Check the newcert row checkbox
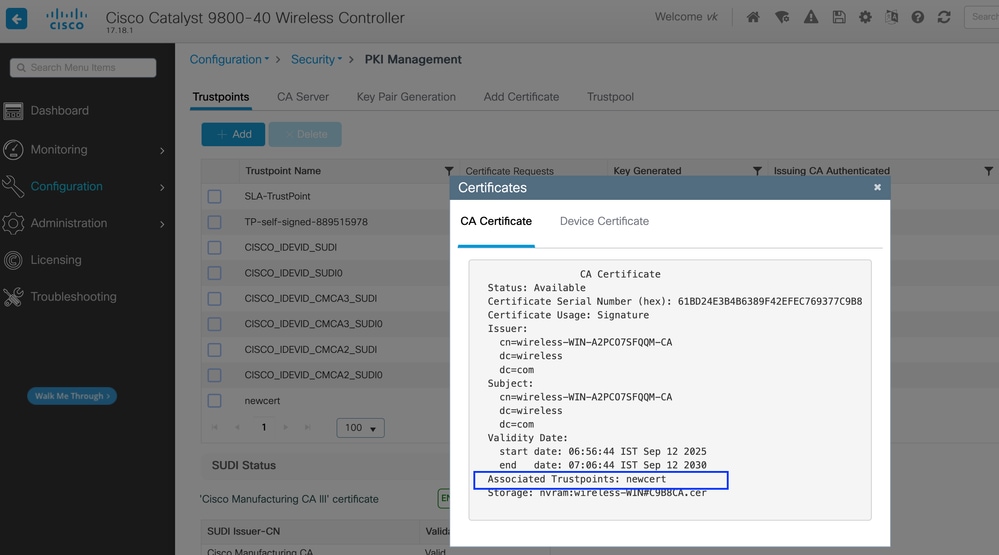 tap(214, 400)
